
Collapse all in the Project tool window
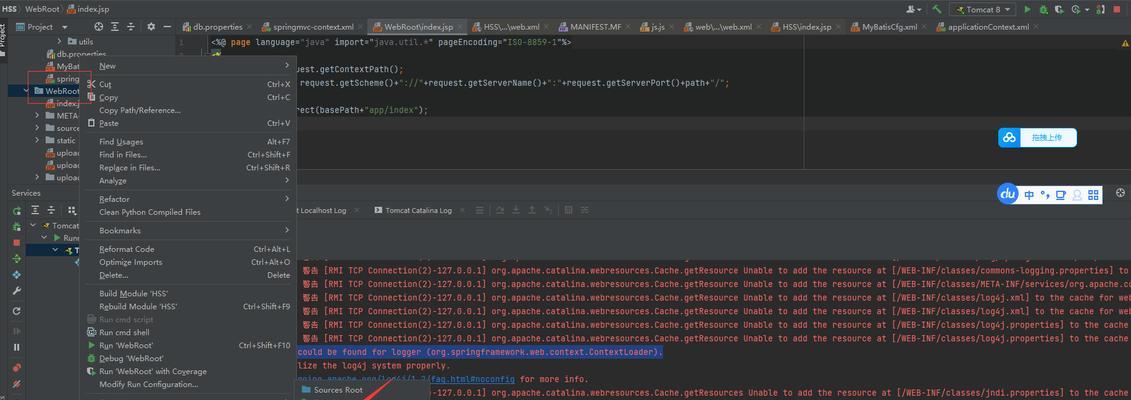click(x=131, y=27)
